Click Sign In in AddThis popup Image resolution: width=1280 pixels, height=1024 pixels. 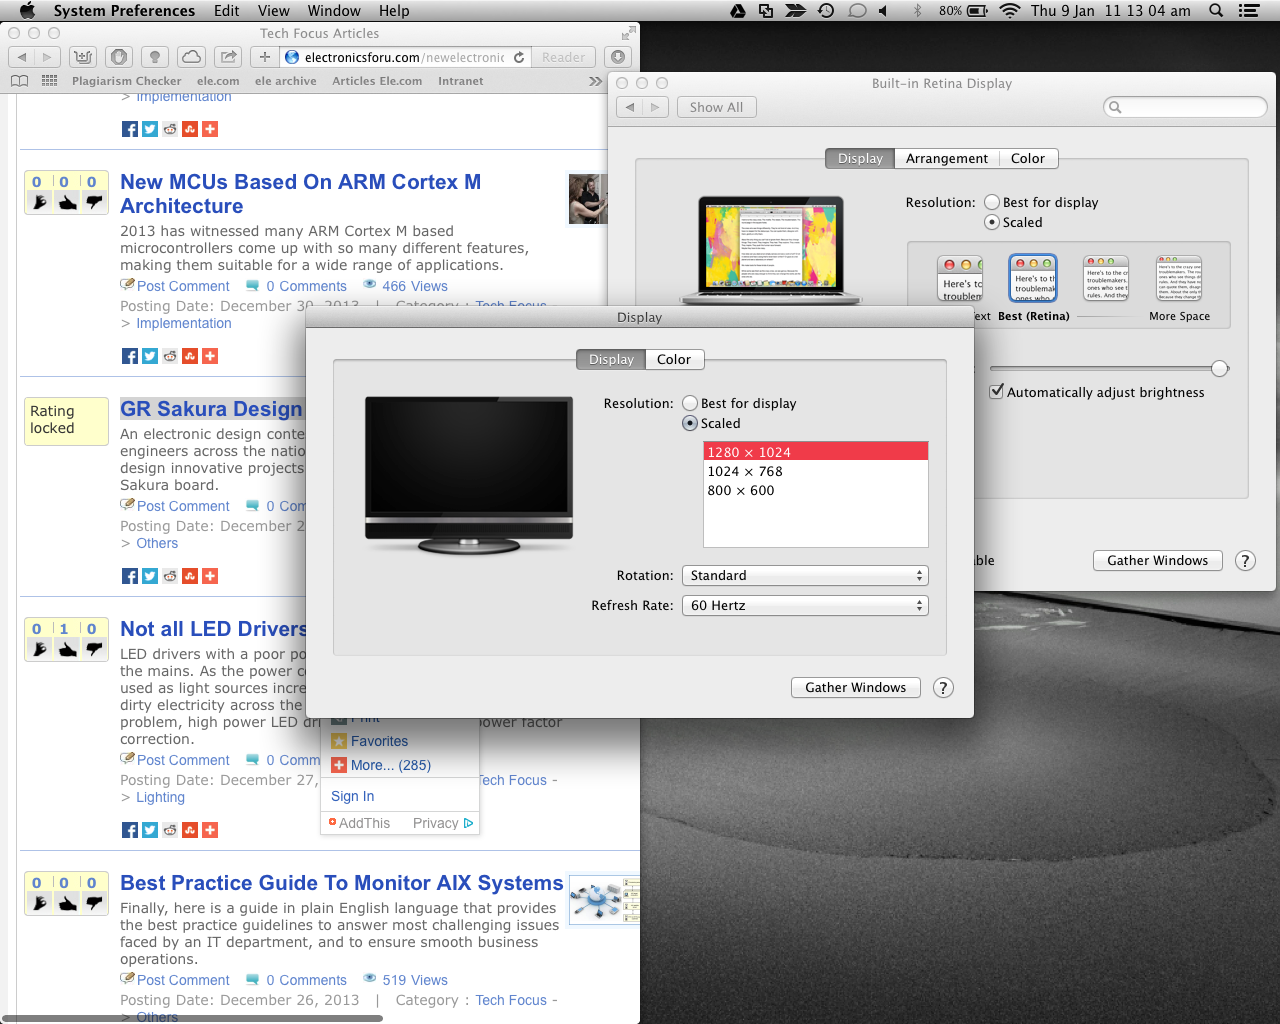(x=353, y=796)
